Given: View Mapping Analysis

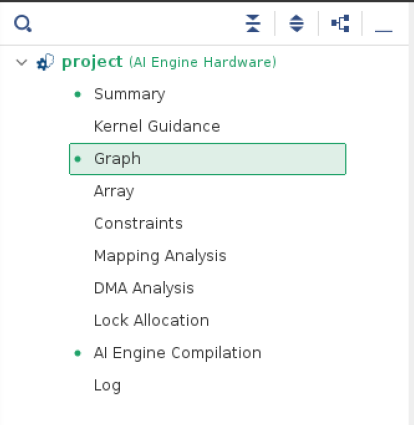Looking at the screenshot, I should pos(160,256).
